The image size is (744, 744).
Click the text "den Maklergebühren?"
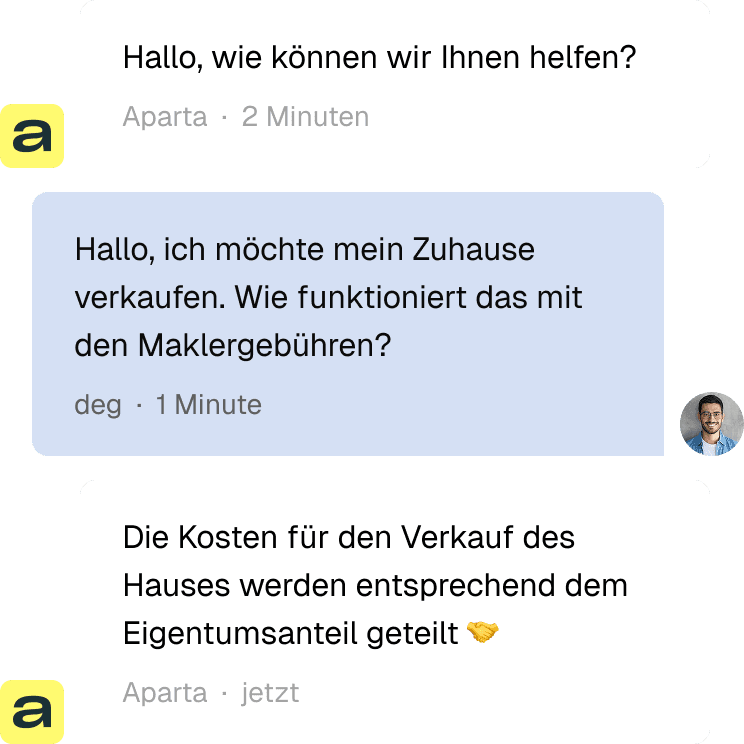coord(232,345)
